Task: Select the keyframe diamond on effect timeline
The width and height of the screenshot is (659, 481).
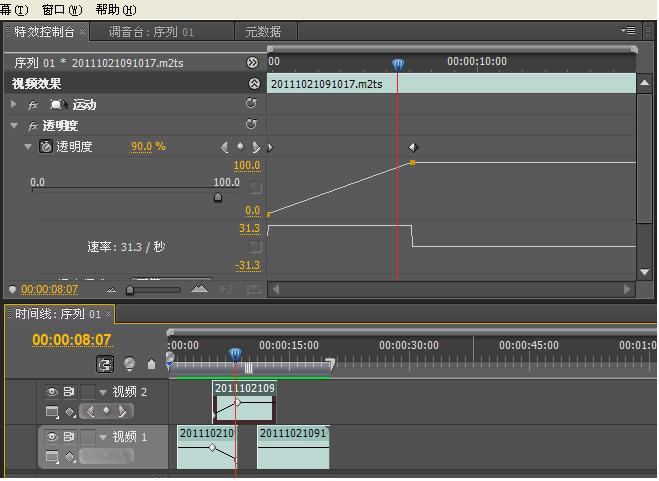Action: pos(413,147)
